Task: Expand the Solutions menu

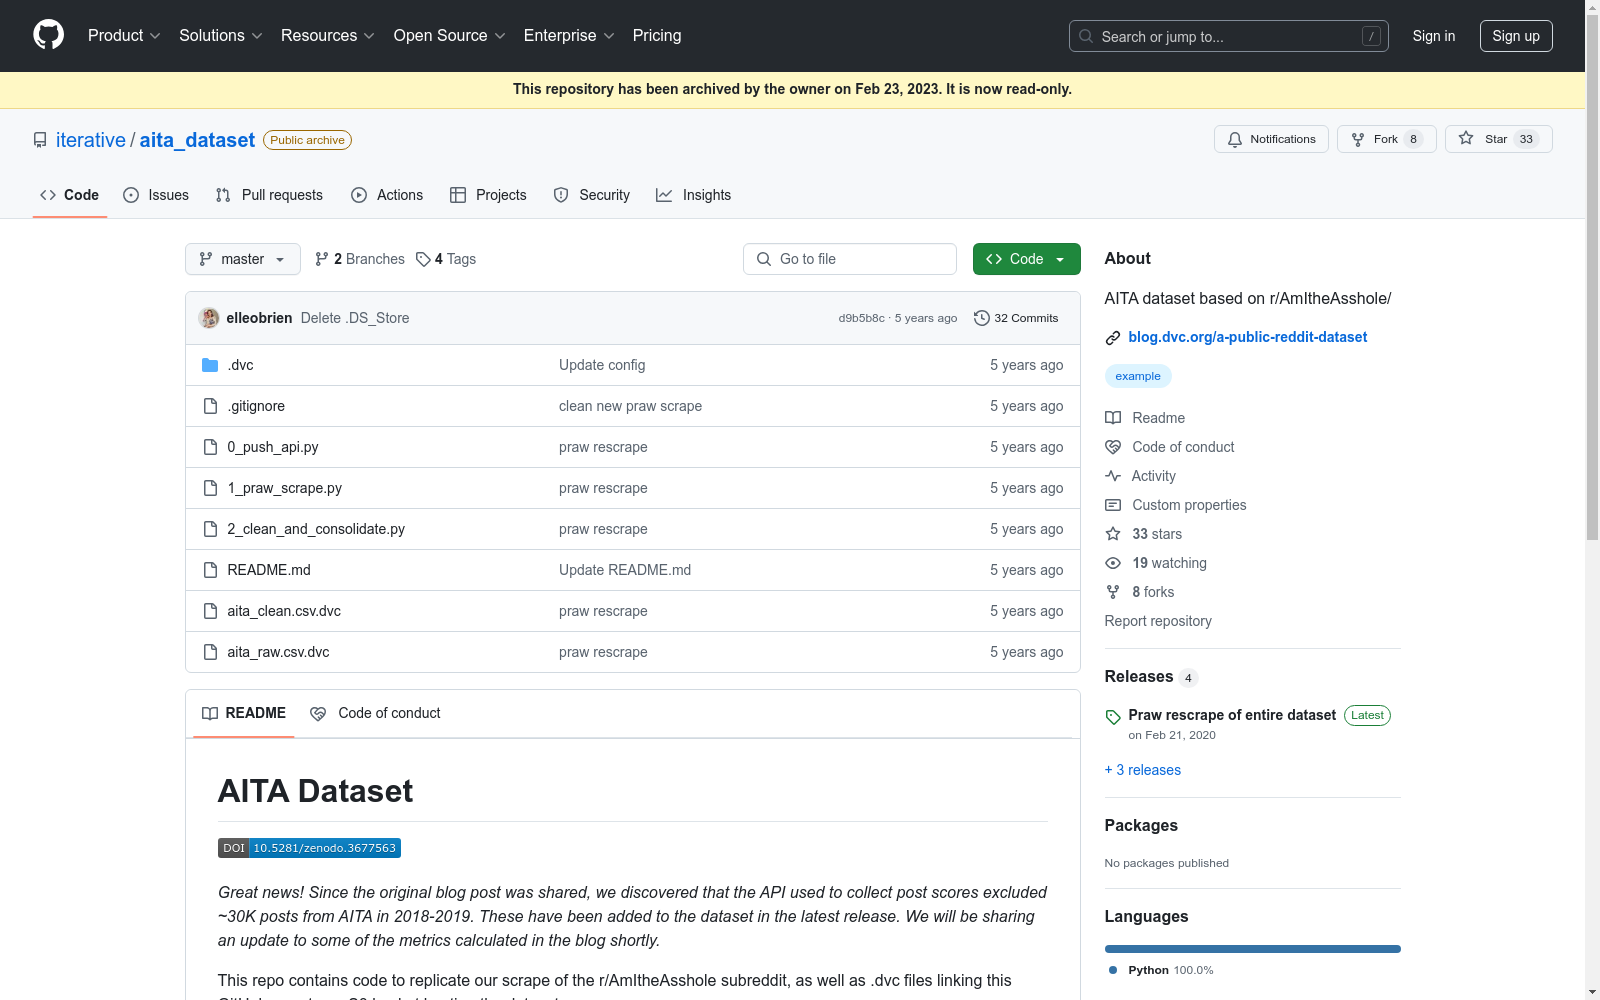Action: (221, 35)
